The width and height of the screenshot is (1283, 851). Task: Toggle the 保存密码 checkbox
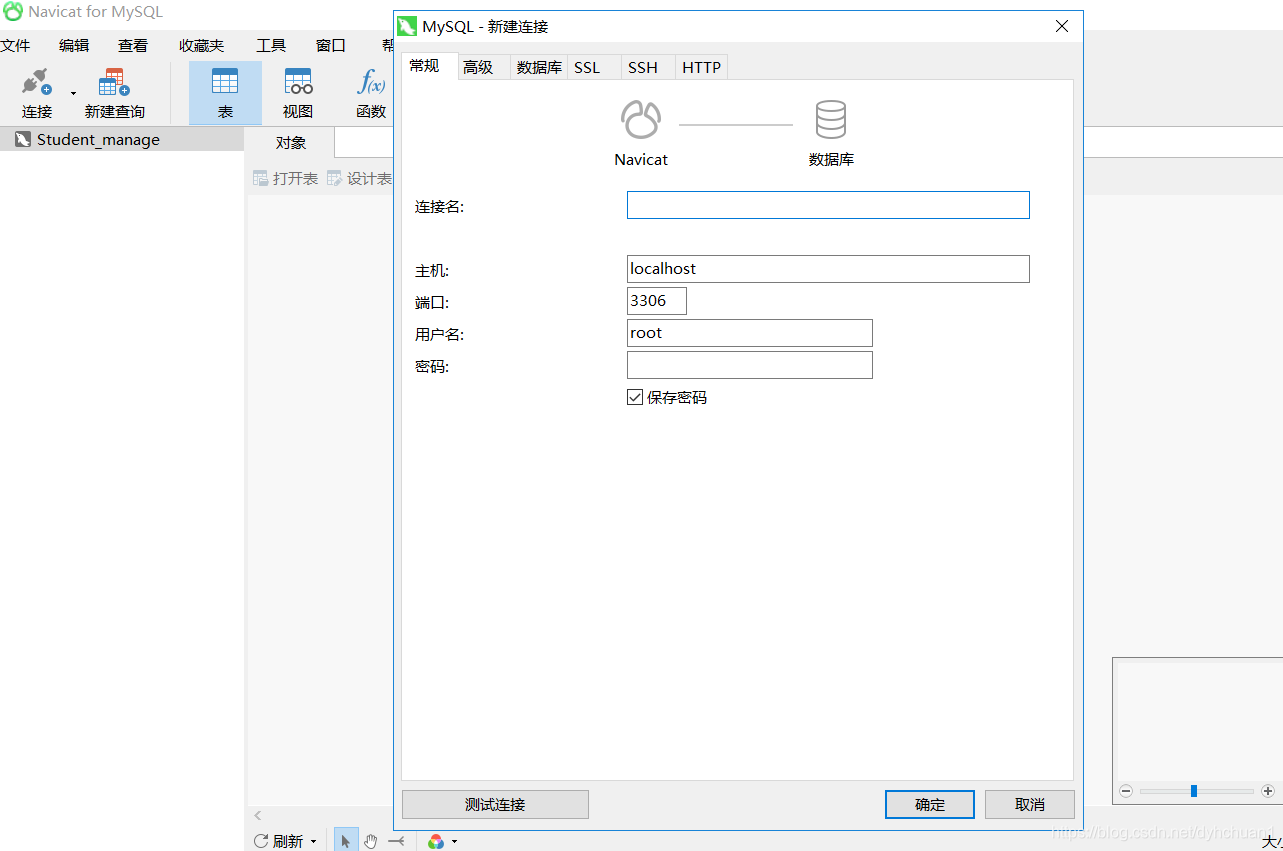tap(635, 397)
